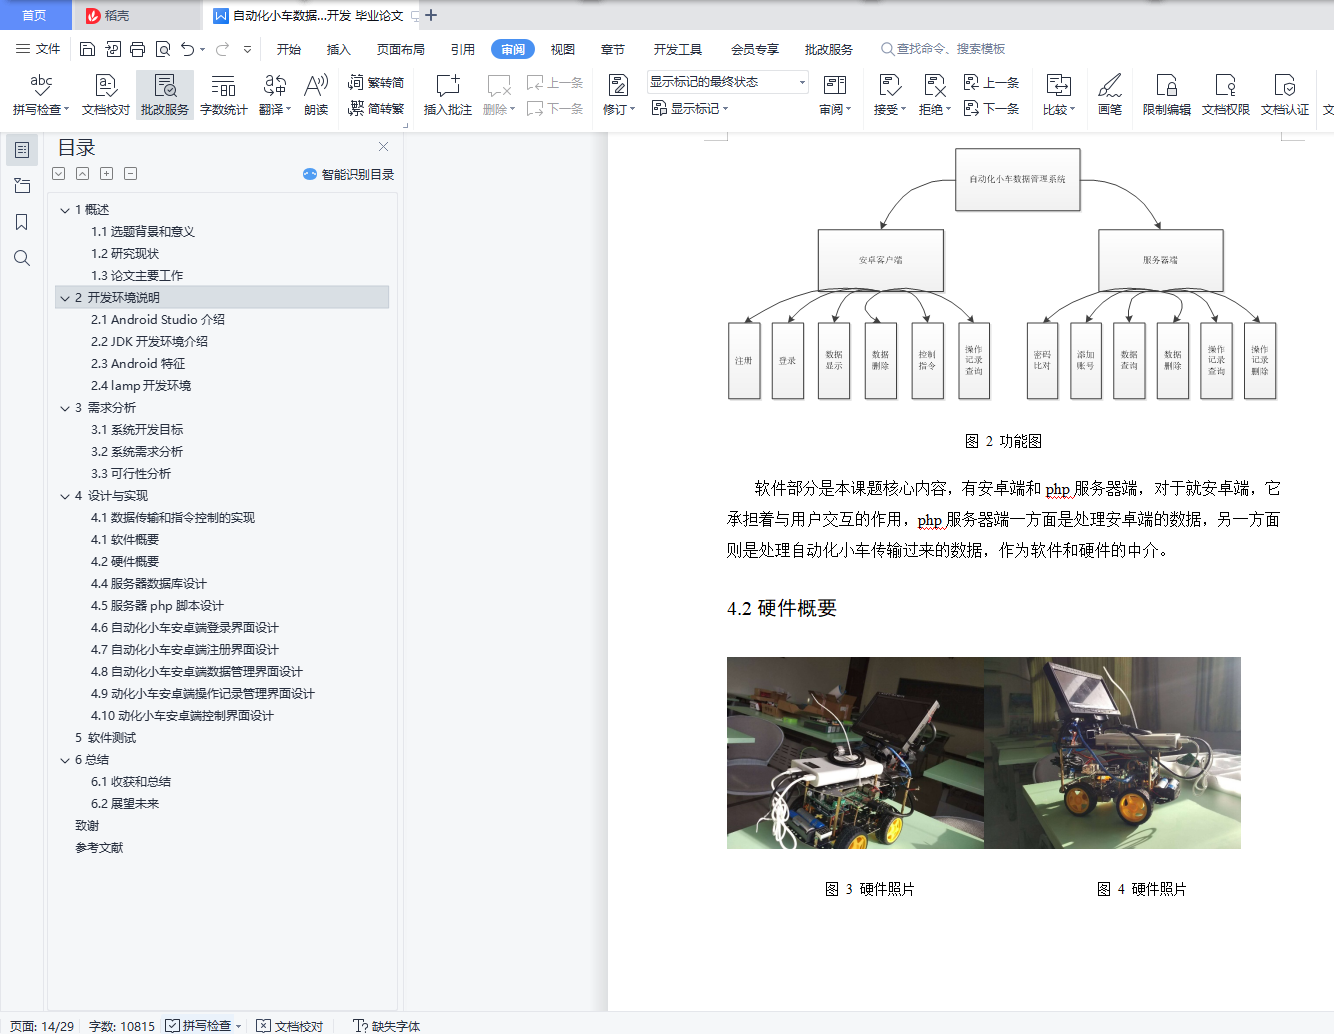
Task: Switch to the 插入 ribbon tab
Action: point(339,49)
